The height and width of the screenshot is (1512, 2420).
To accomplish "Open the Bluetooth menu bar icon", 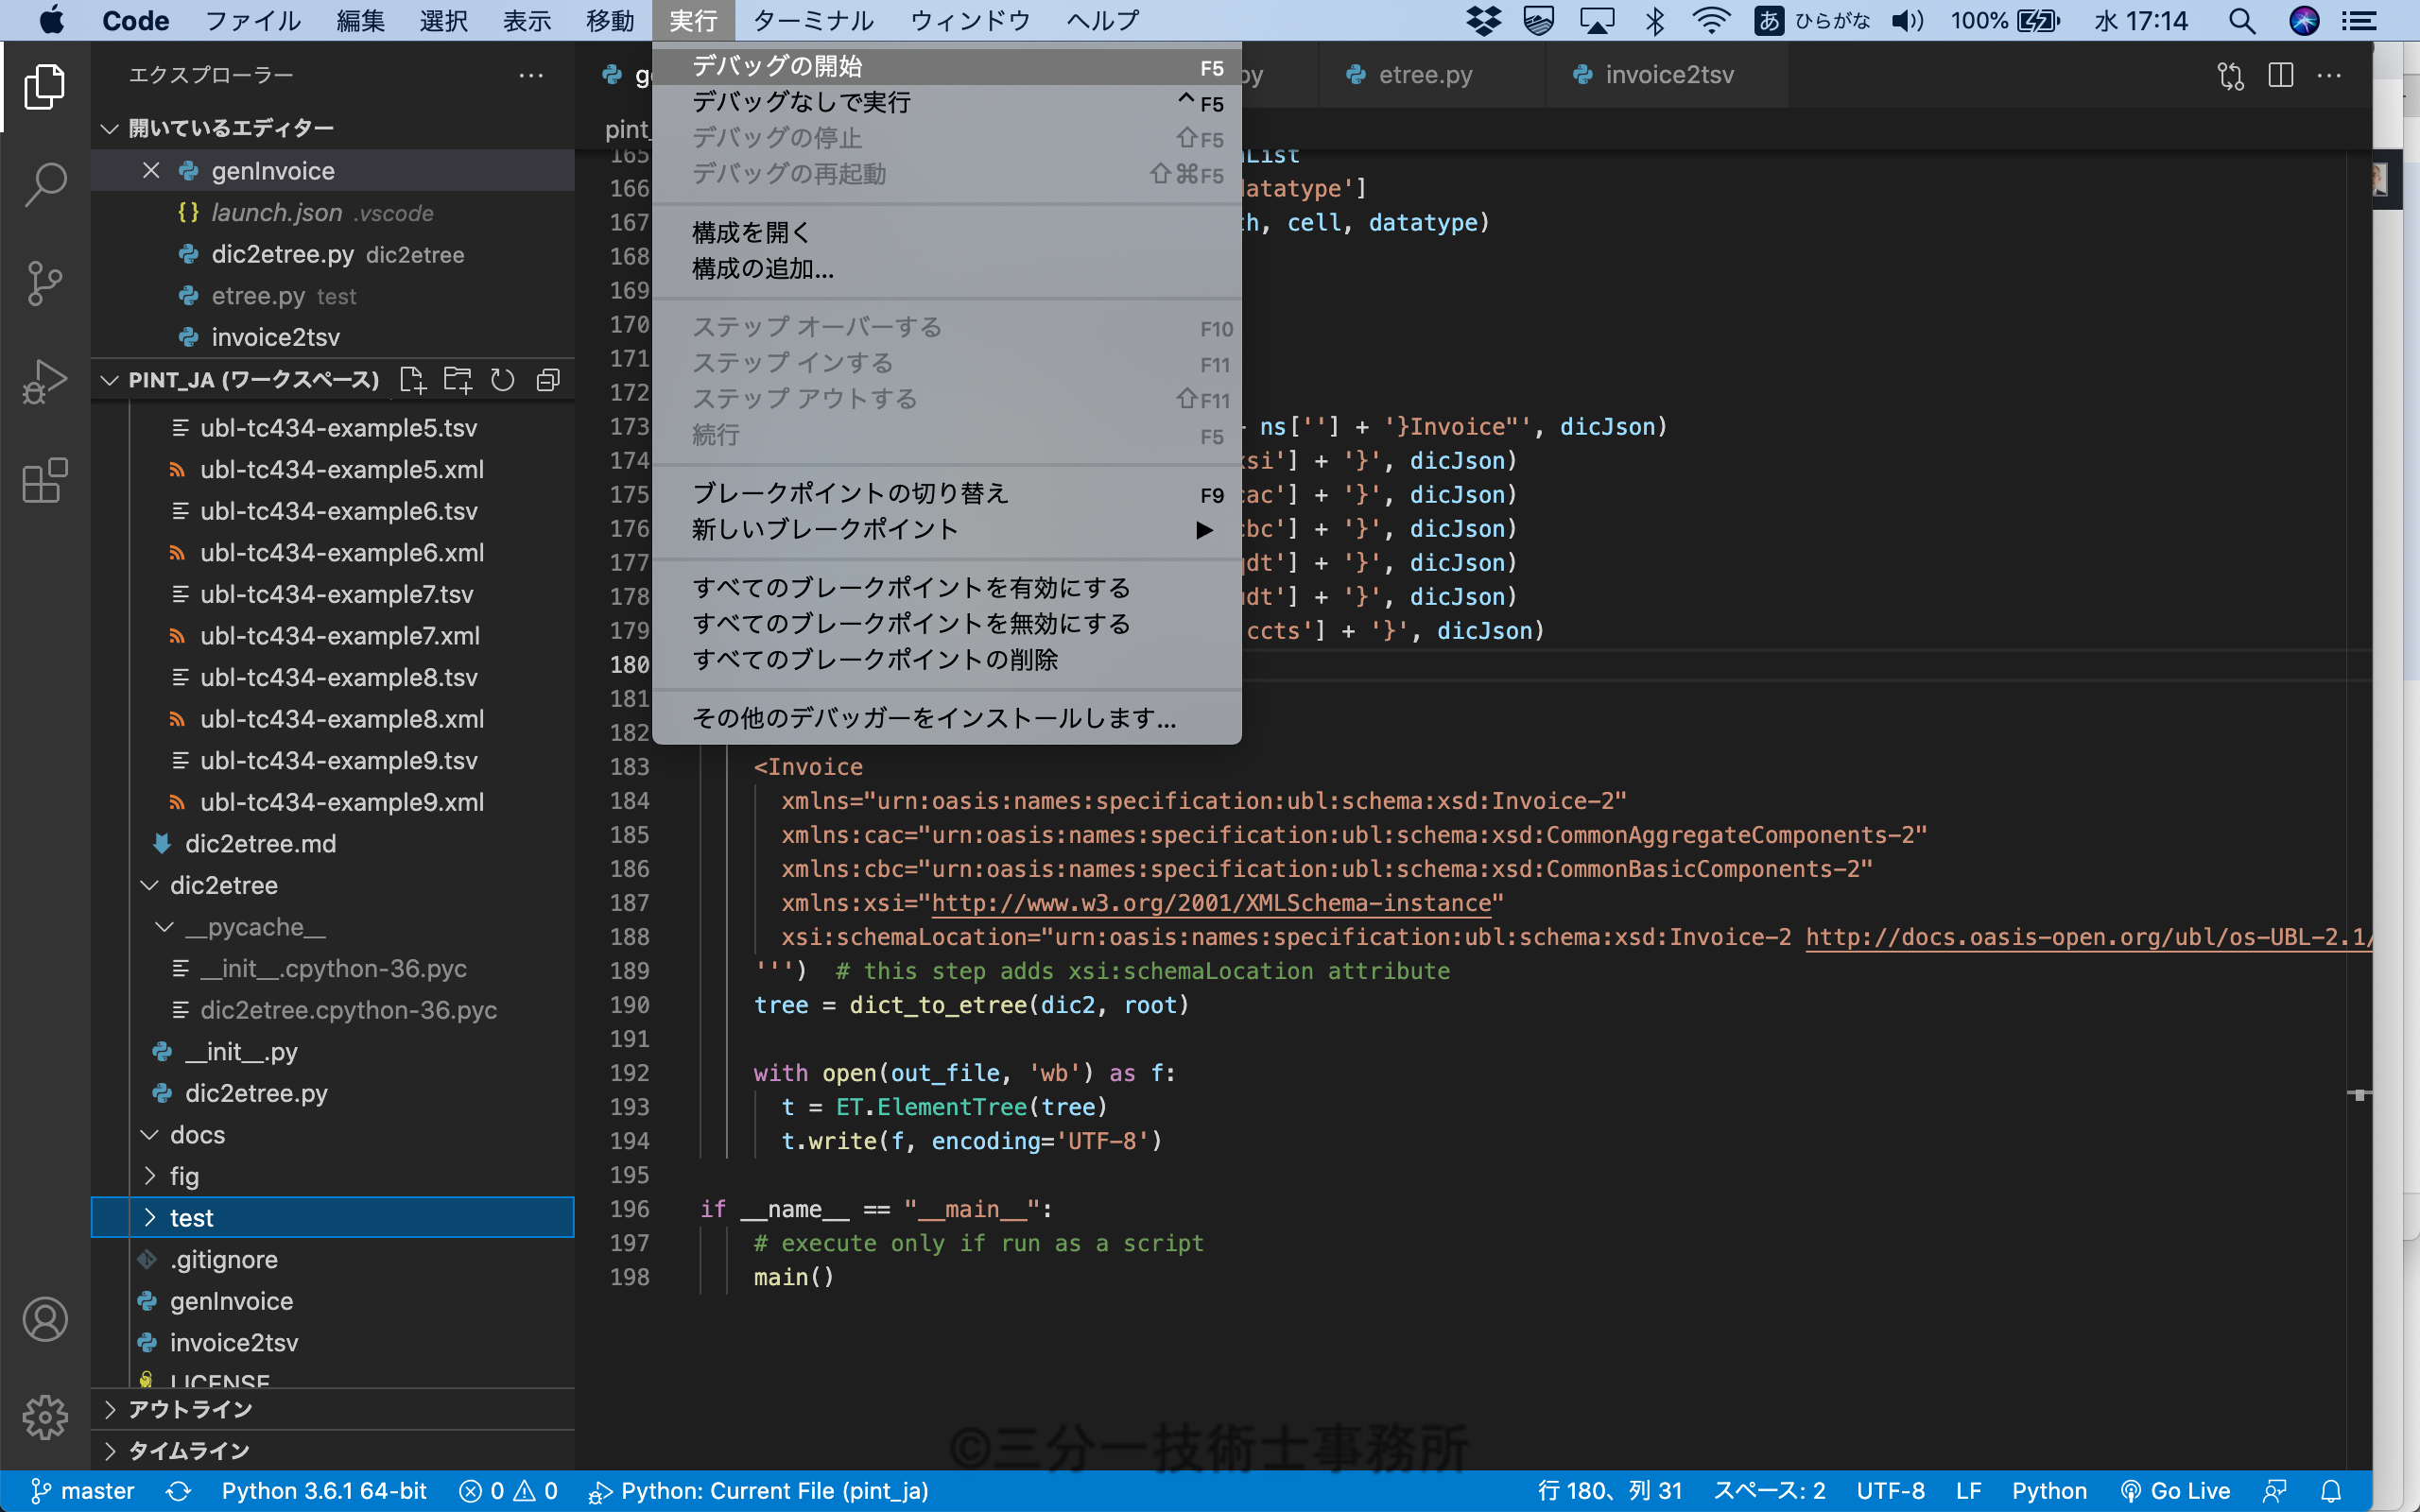I will coord(1655,20).
